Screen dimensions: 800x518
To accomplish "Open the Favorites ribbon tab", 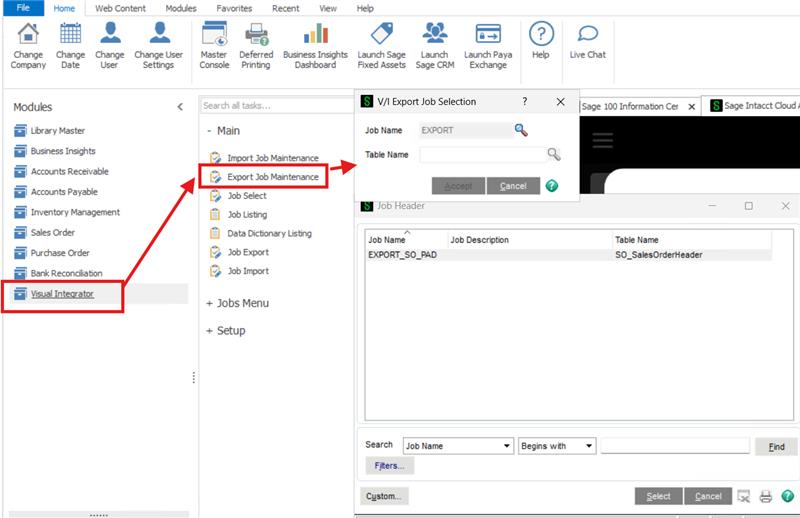I will pos(234,8).
